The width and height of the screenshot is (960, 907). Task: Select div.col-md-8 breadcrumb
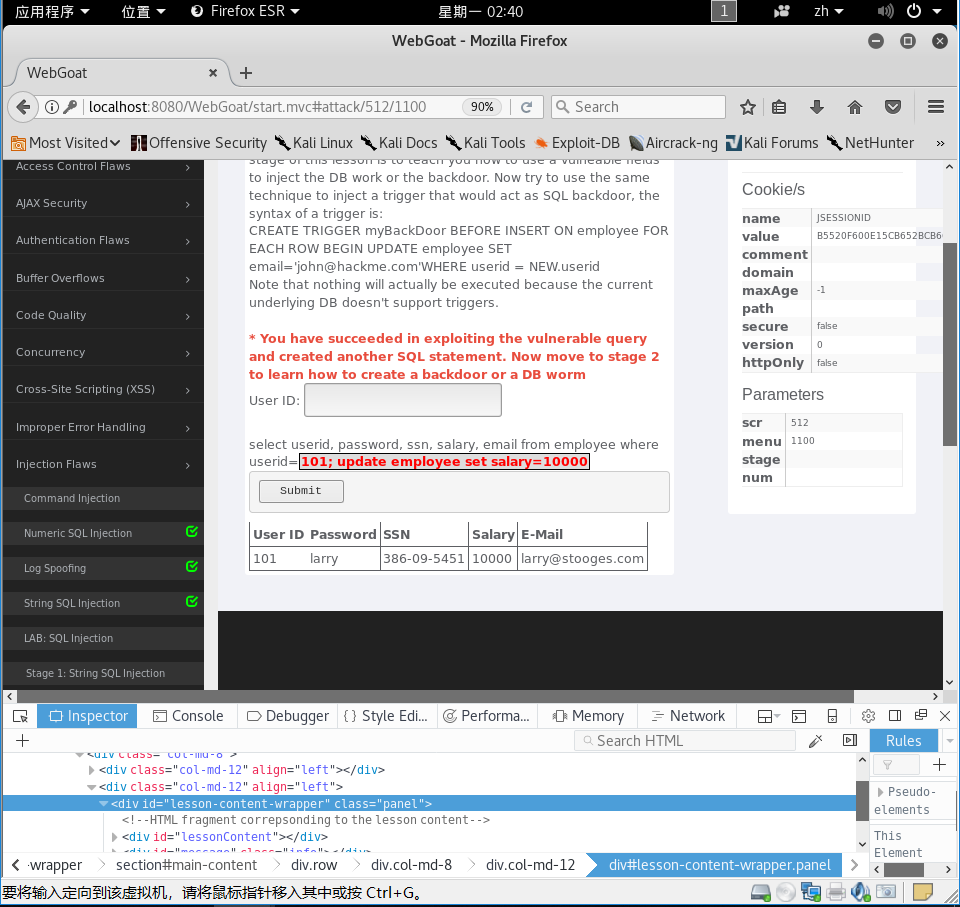[411, 865]
